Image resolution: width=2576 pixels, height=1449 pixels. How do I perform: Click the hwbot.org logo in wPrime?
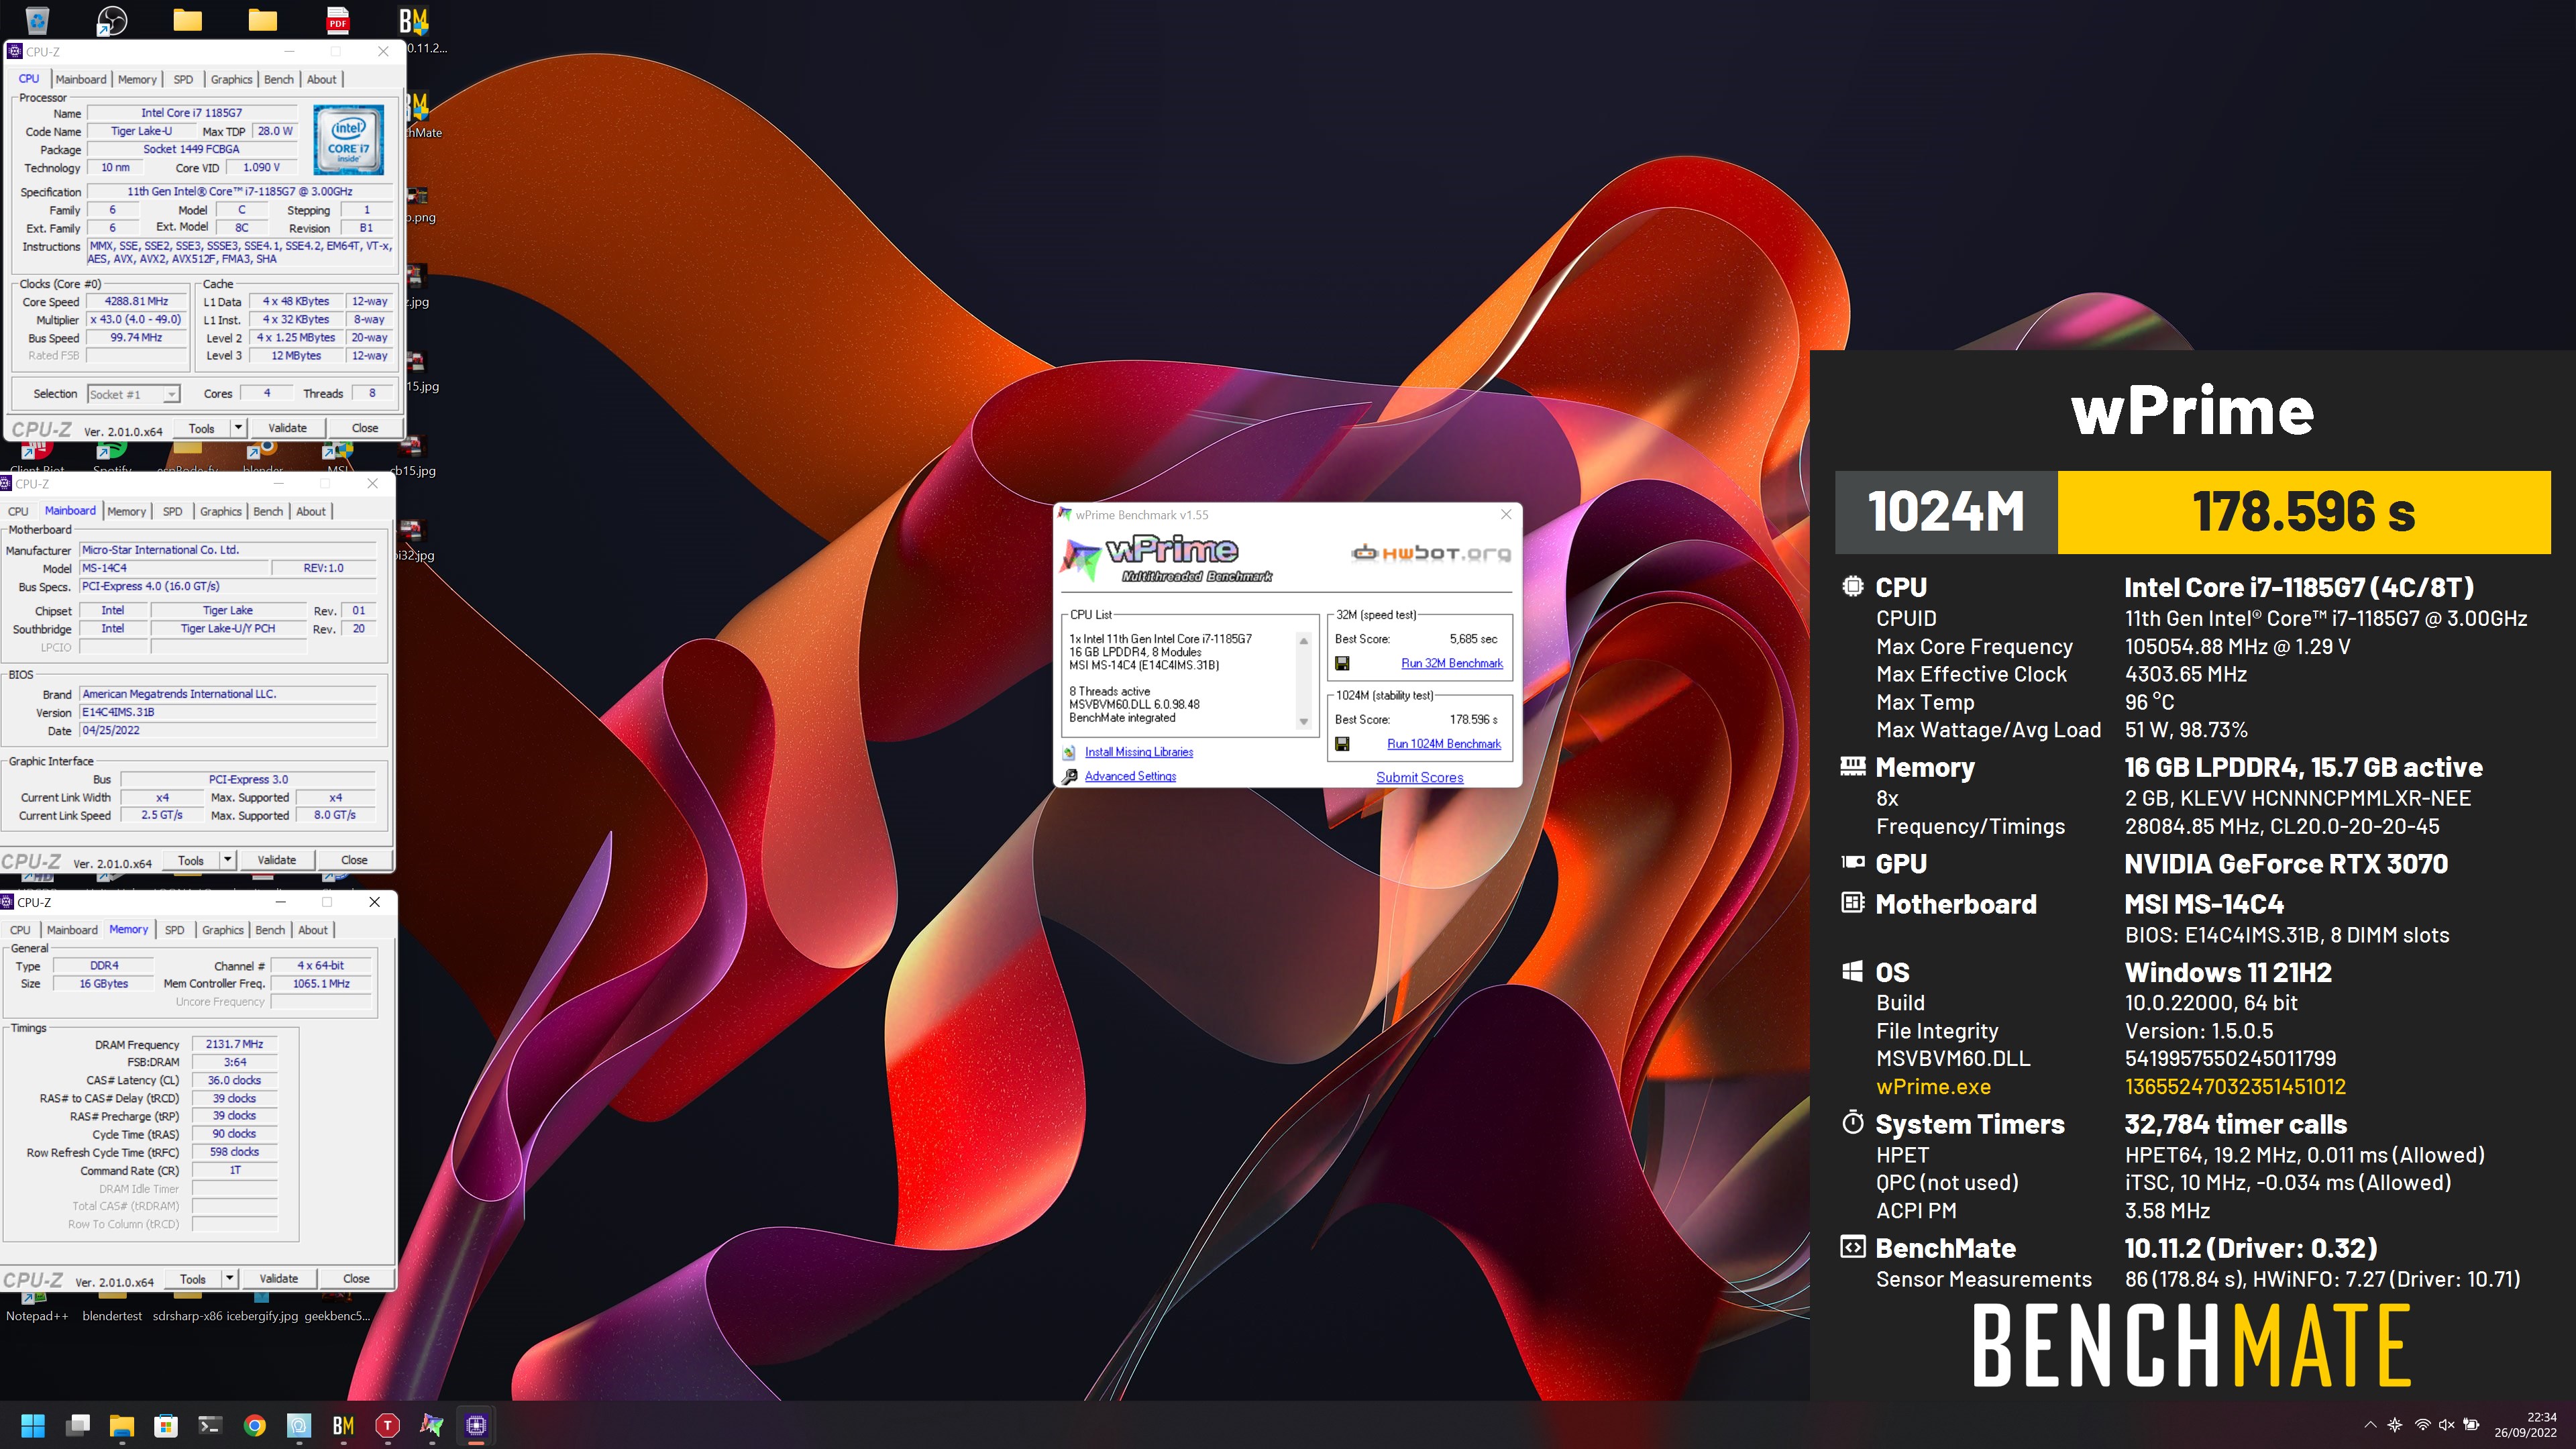click(x=1430, y=553)
